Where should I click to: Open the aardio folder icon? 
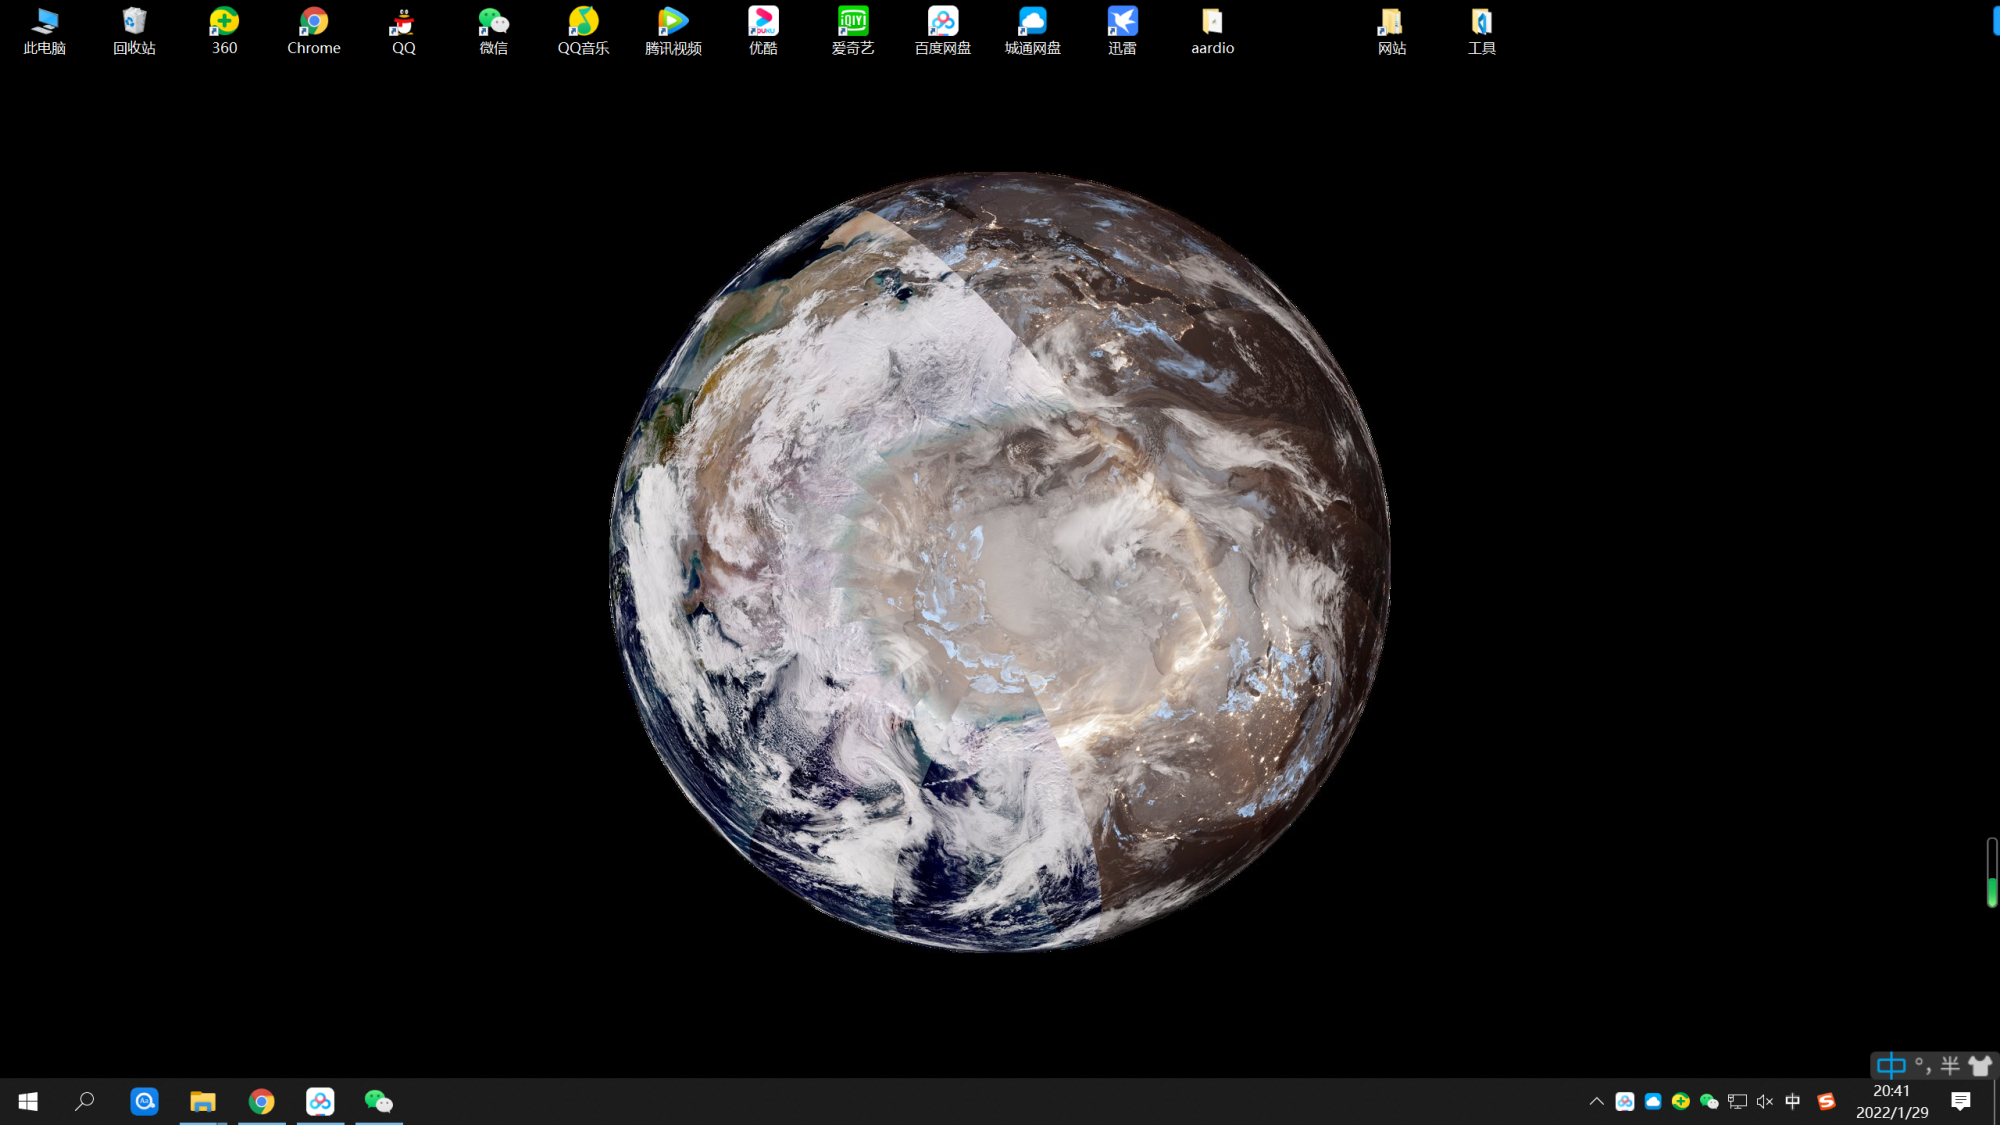click(1211, 22)
